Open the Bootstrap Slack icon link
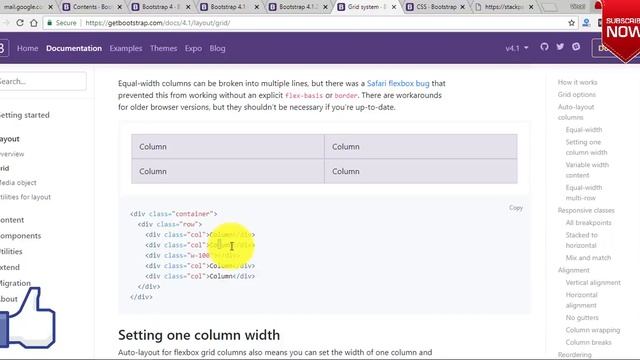The image size is (640, 360). [576, 47]
